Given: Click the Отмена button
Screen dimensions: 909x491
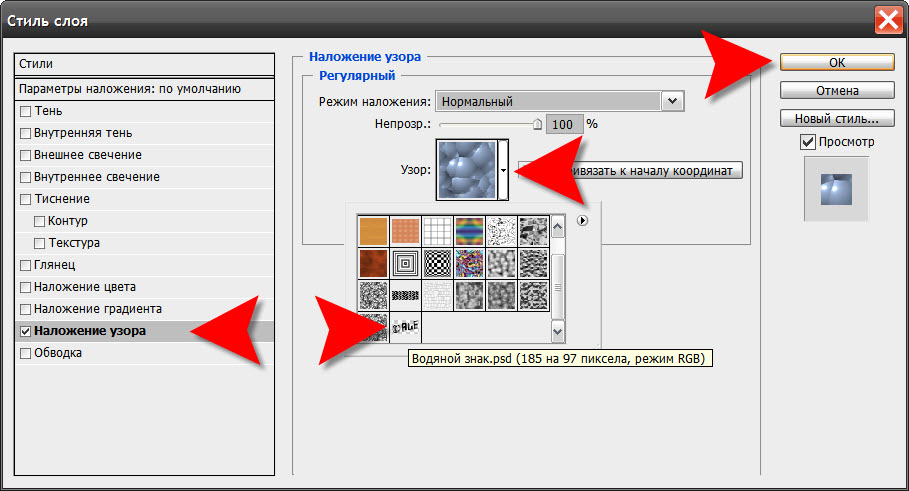Looking at the screenshot, I should pyautogui.click(x=837, y=90).
